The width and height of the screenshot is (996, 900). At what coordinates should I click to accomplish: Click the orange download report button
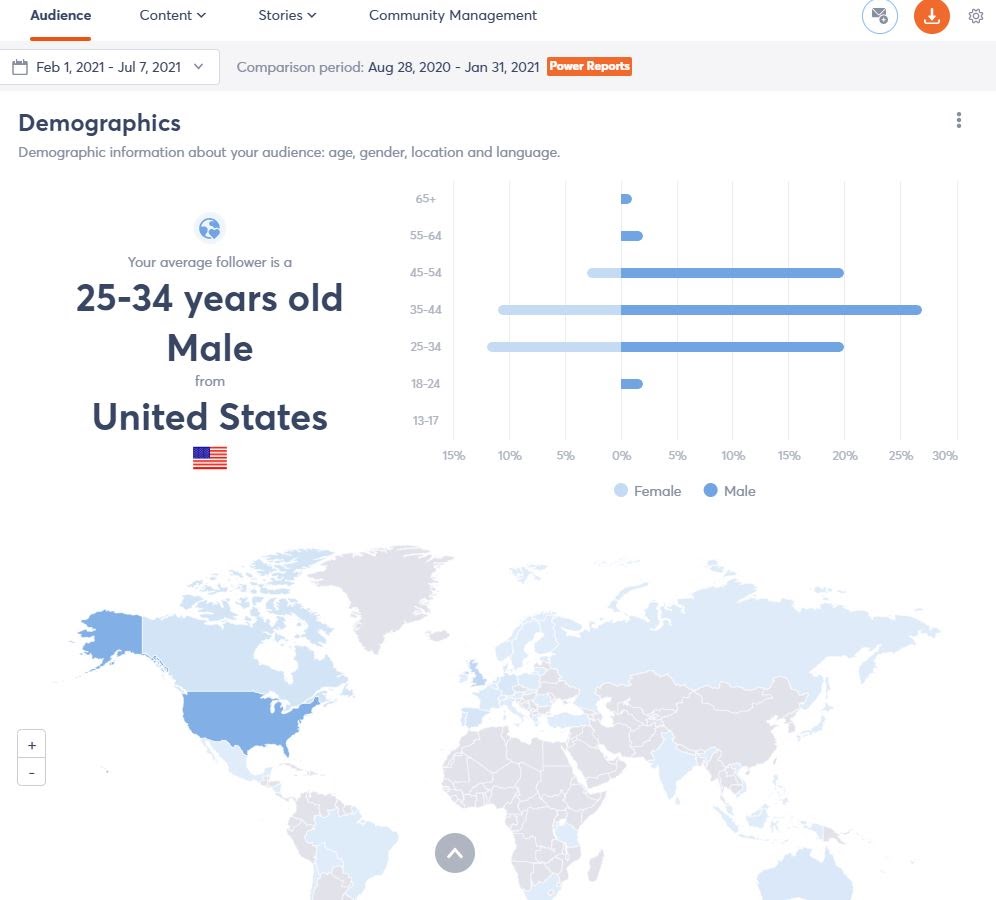coord(931,16)
